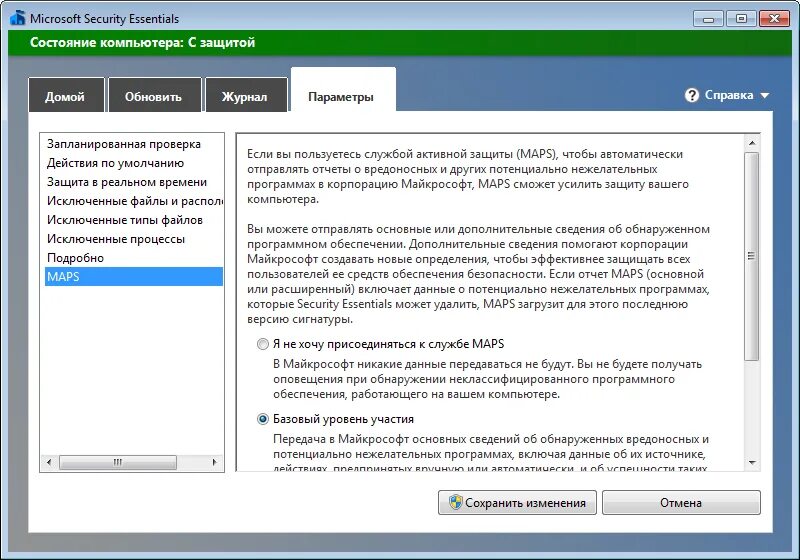Click the settings list horizontal scrollbar thumb
Screen dimensions: 800x560
pyautogui.click(x=118, y=462)
